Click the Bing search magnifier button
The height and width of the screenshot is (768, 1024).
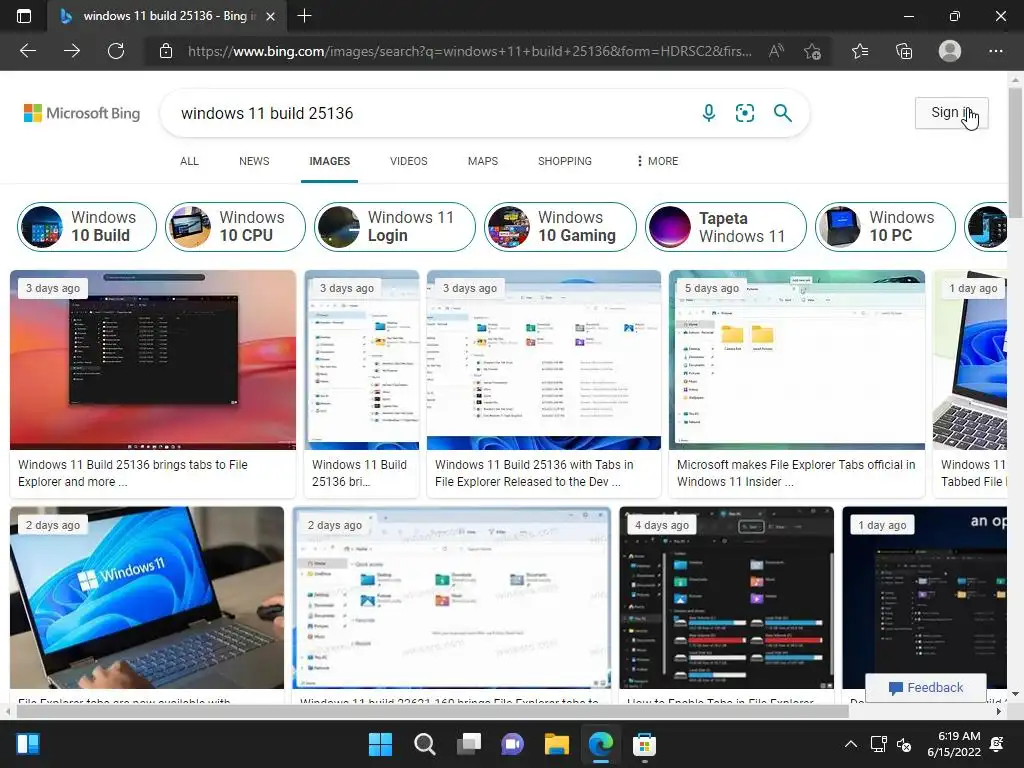pos(782,113)
